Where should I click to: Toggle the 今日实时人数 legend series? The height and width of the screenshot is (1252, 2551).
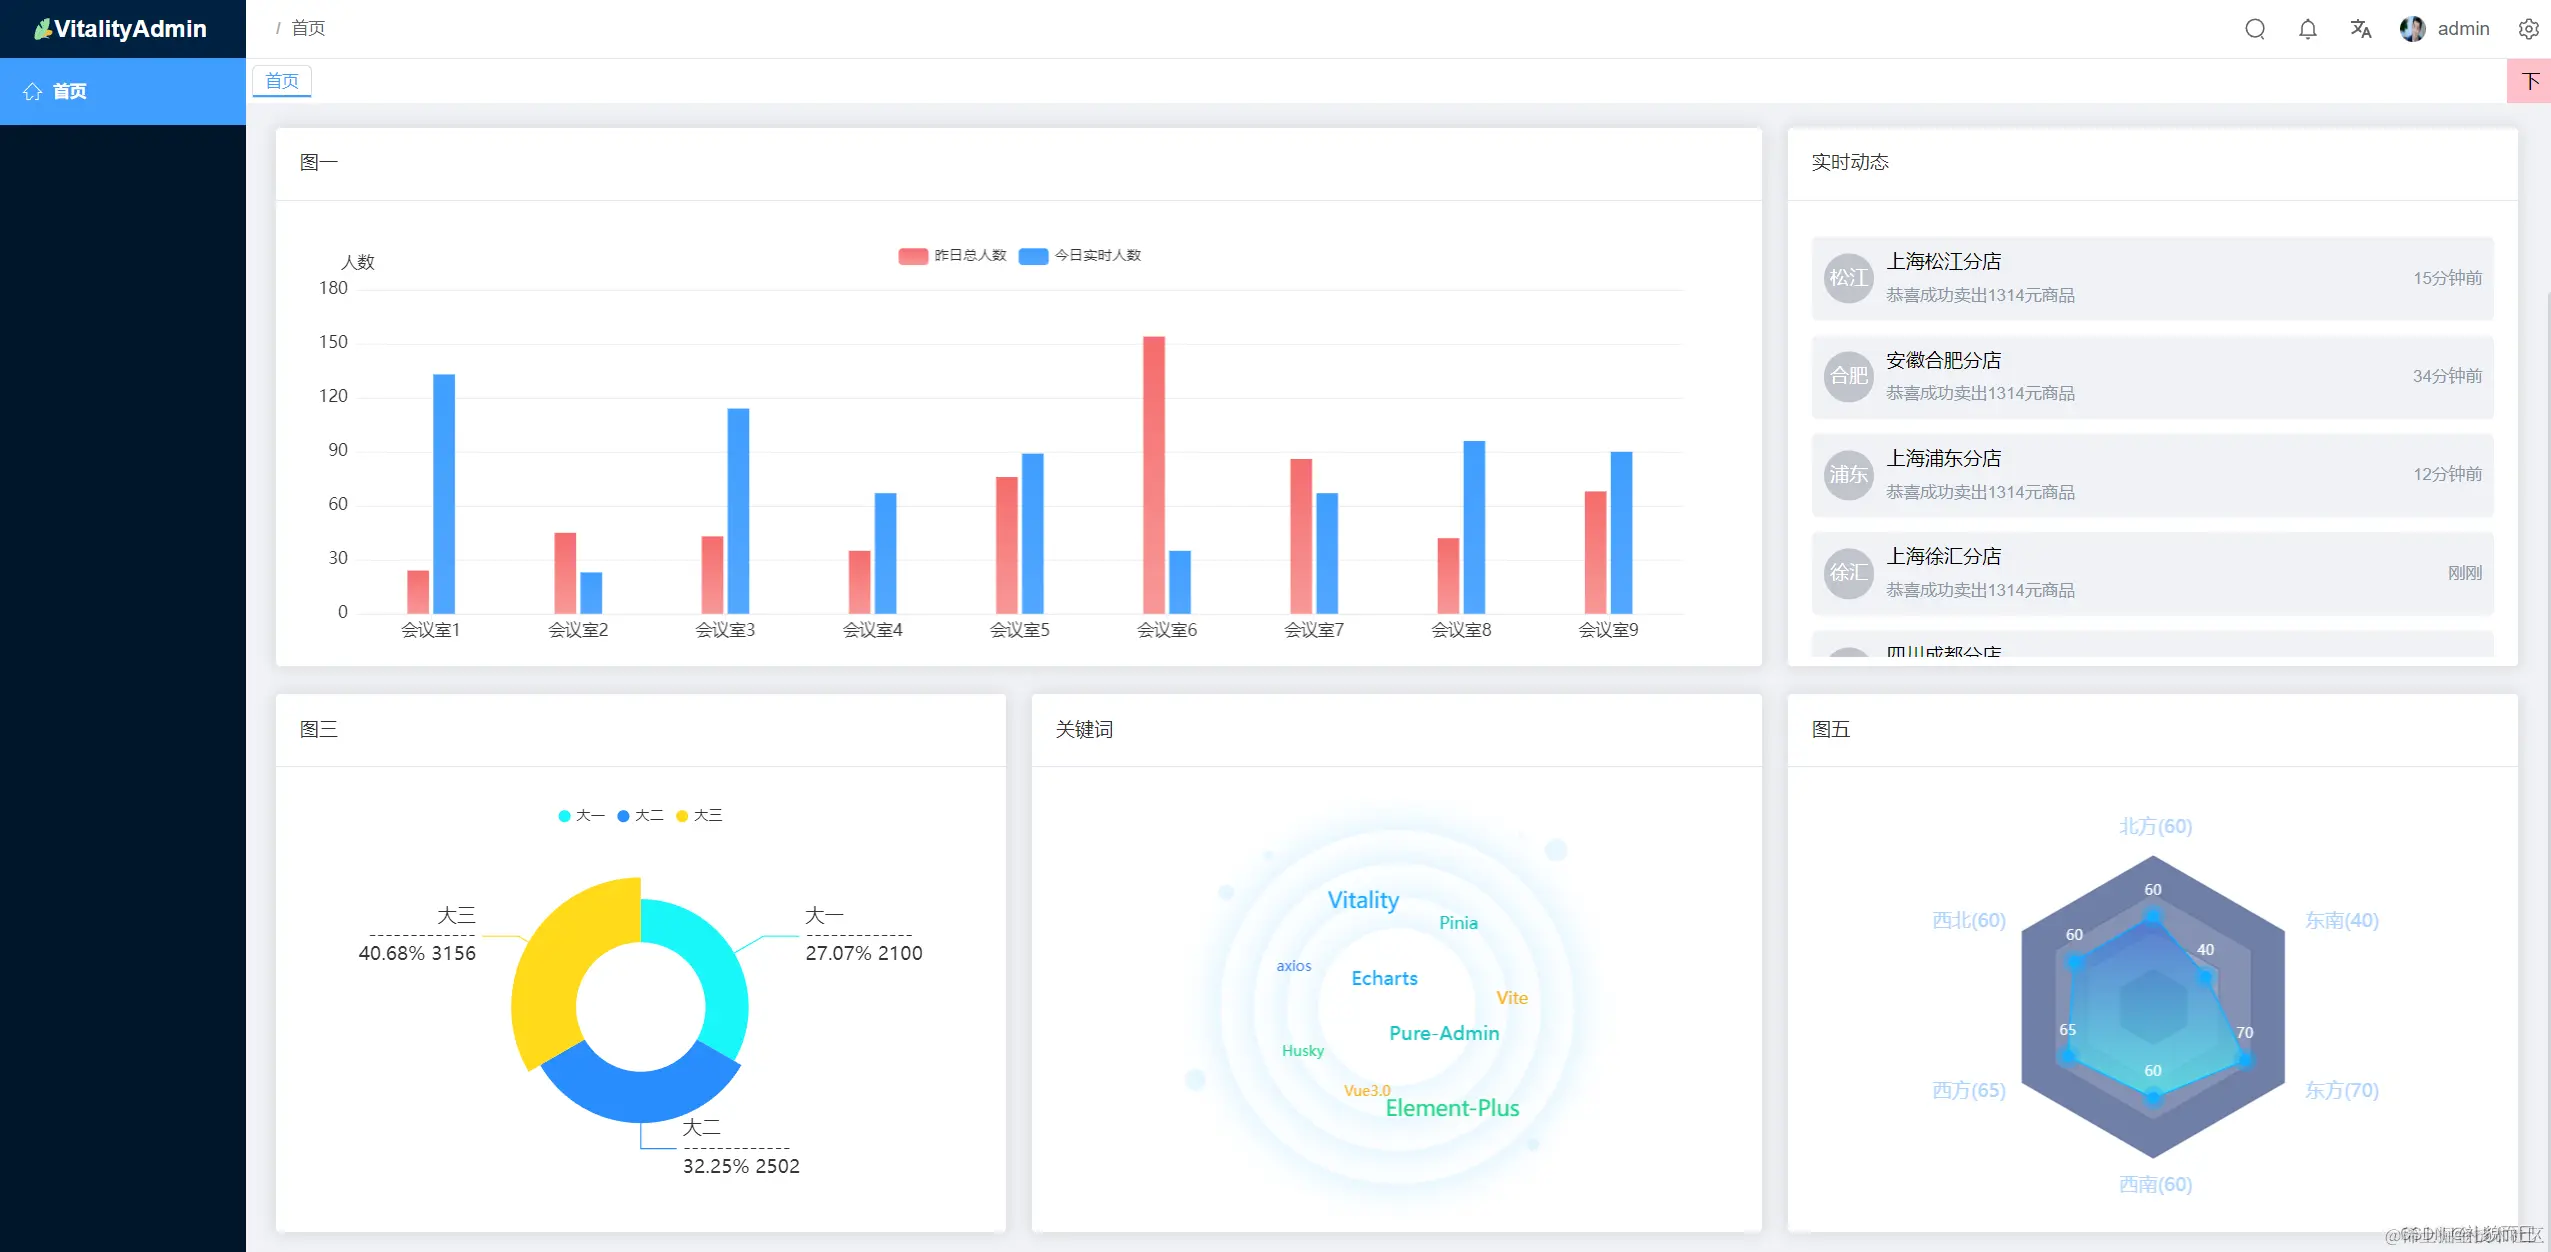pyautogui.click(x=1080, y=256)
